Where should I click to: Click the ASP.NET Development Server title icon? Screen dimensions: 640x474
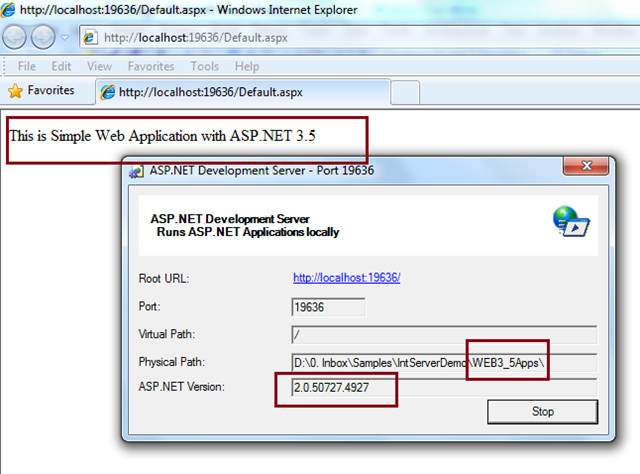tap(134, 169)
